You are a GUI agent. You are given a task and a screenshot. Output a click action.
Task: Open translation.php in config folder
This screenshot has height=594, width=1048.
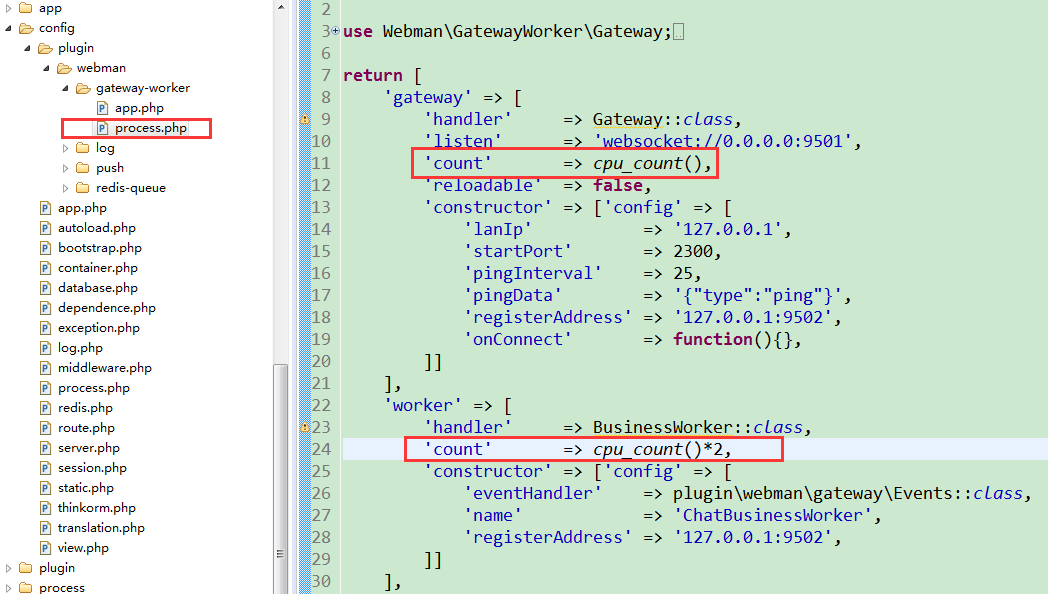point(101,529)
